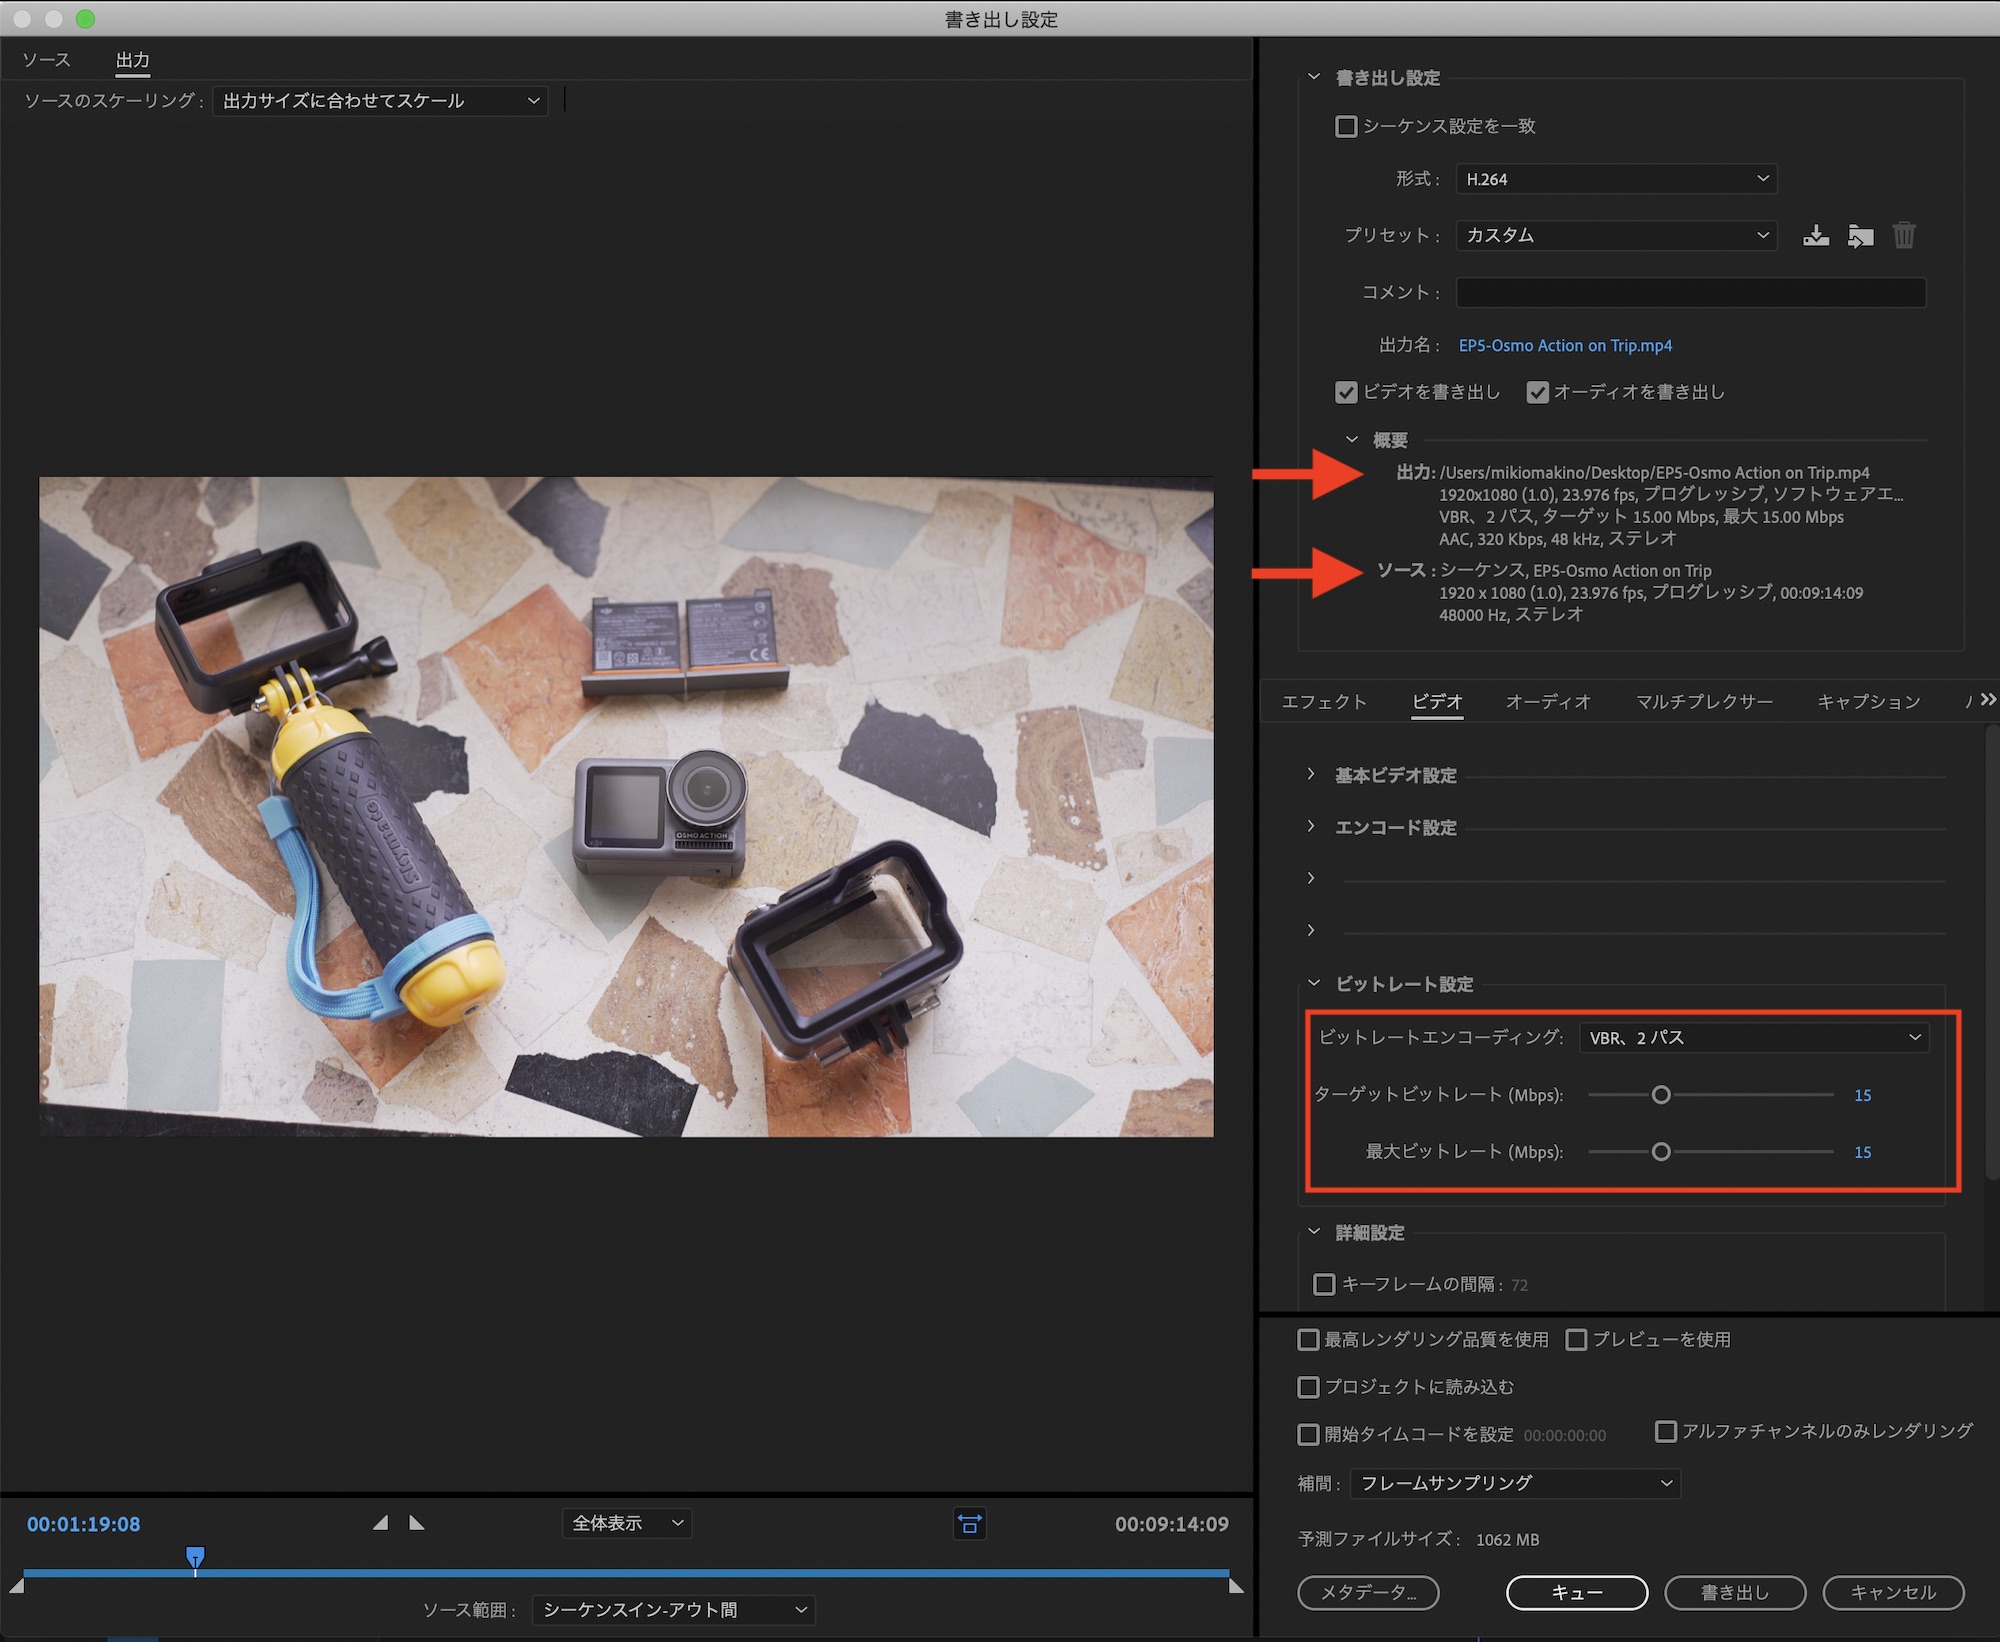Enable the 最高レンダリング品質を使用 checkbox
Viewport: 2000px width, 1642px height.
tap(1308, 1340)
